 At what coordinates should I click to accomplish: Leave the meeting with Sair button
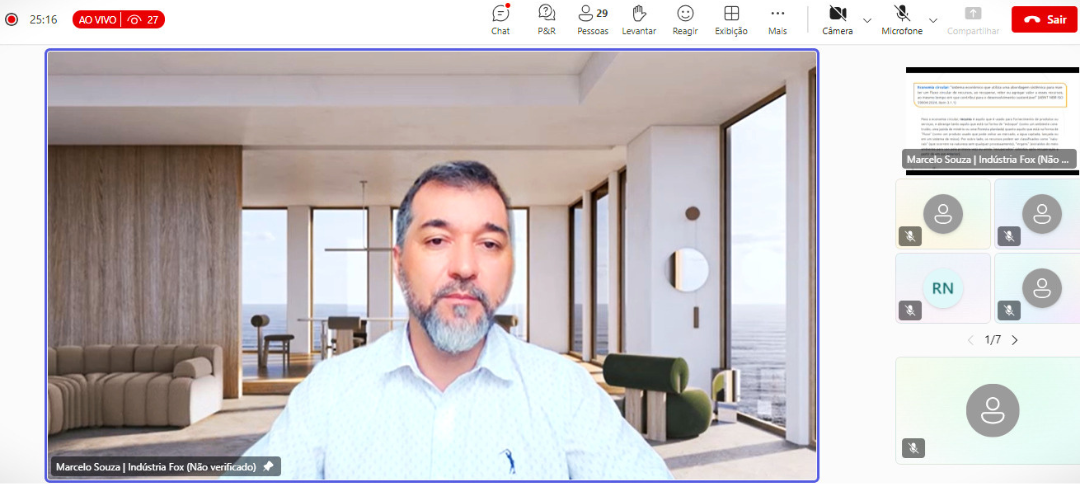1044,19
